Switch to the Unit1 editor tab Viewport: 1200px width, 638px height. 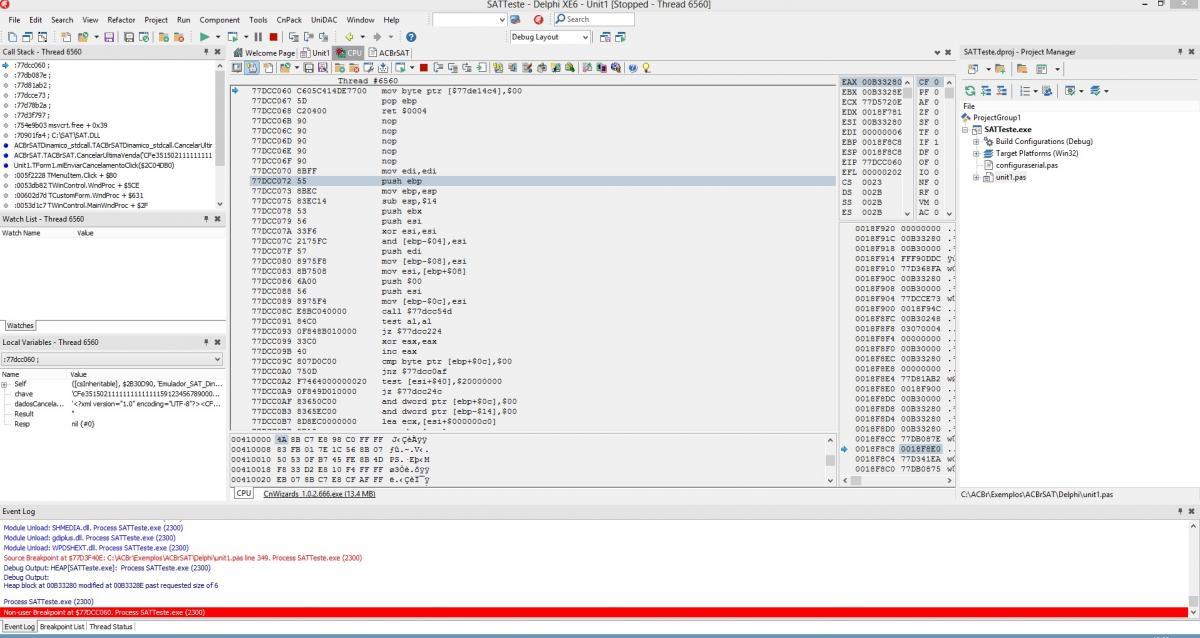[x=315, y=52]
